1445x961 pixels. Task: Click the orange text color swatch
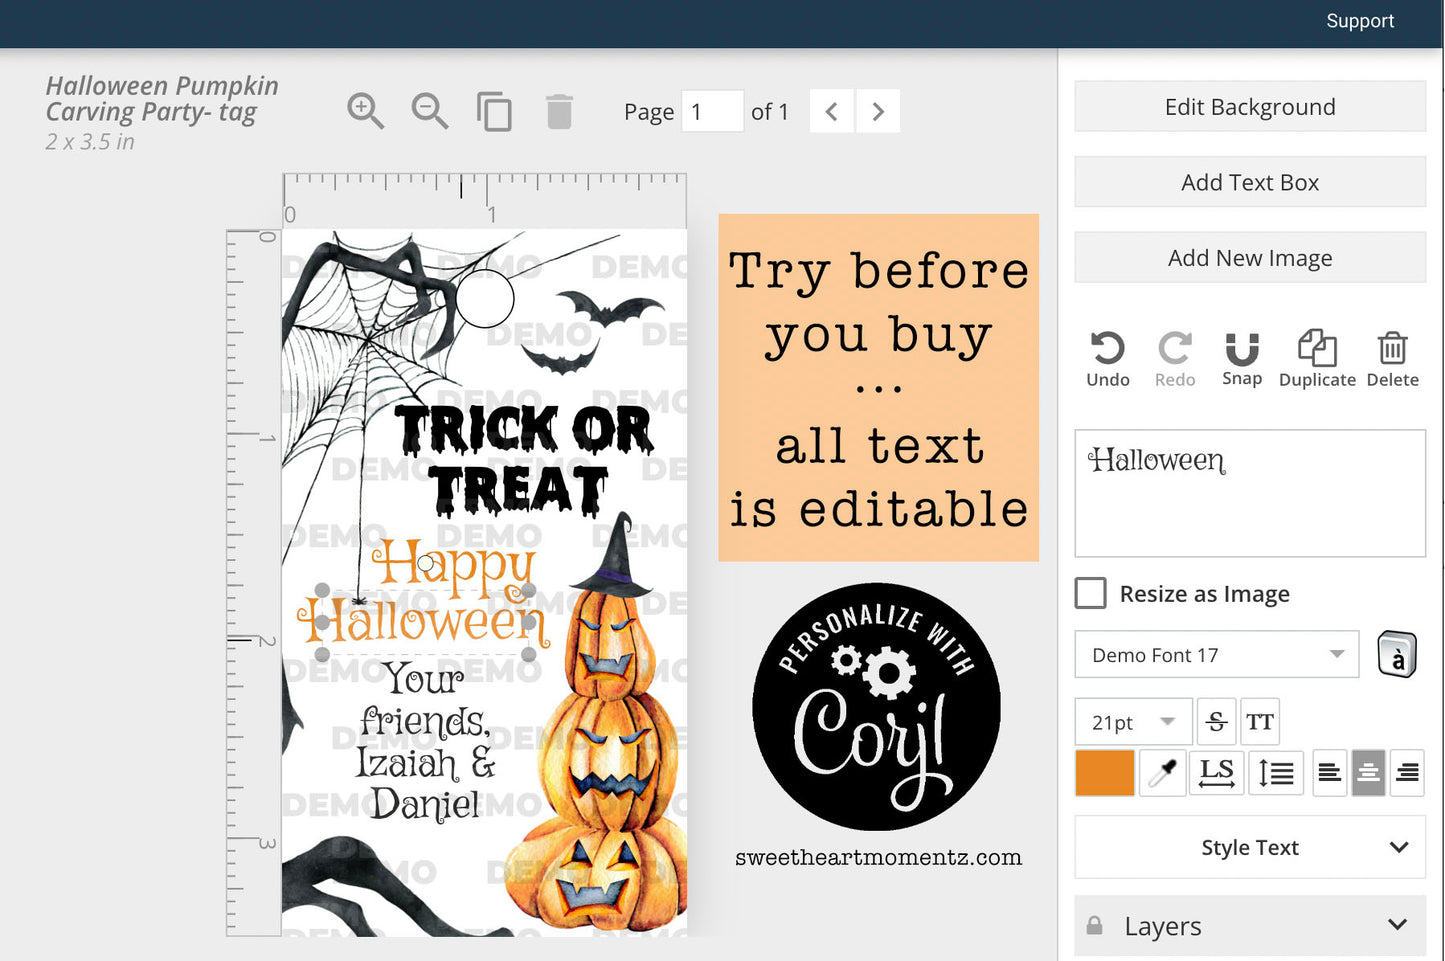tap(1104, 773)
